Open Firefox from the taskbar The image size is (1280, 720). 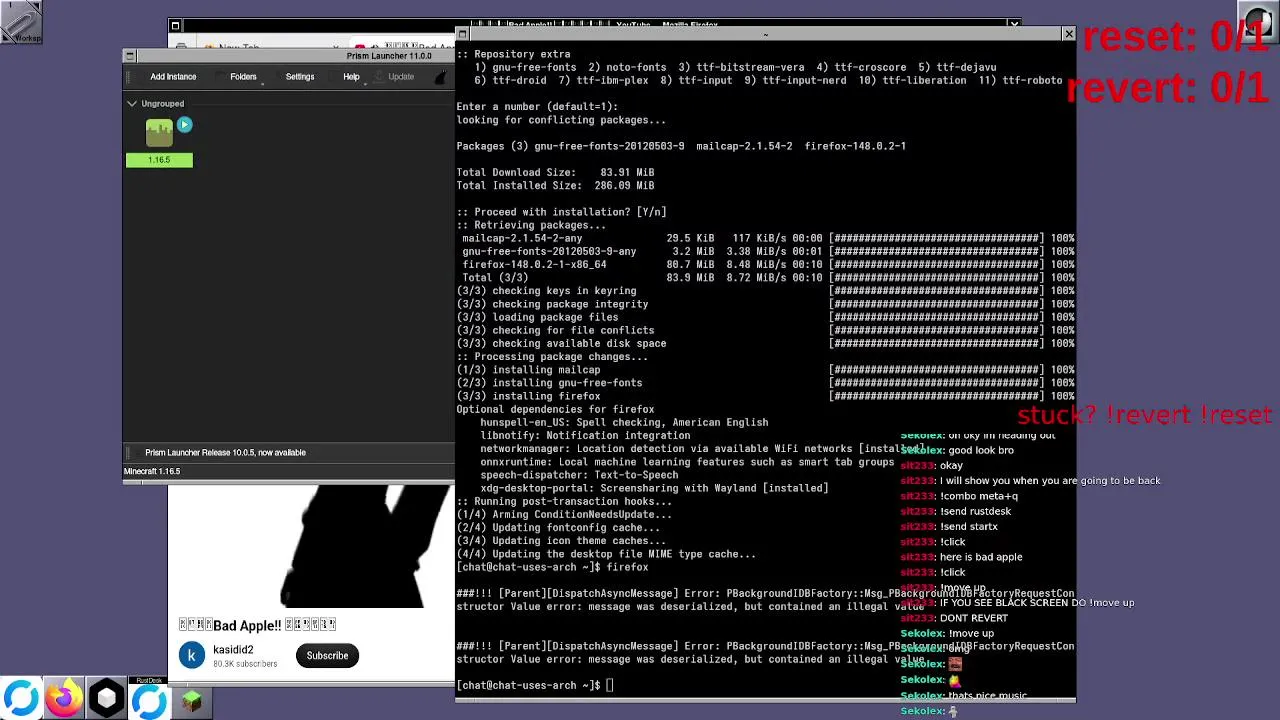(64, 699)
